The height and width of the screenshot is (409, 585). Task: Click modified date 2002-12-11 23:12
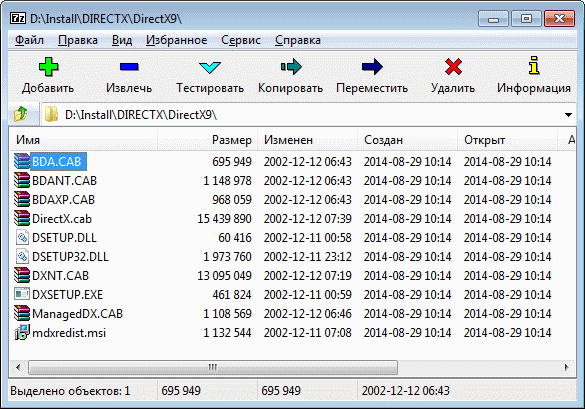[x=308, y=257]
